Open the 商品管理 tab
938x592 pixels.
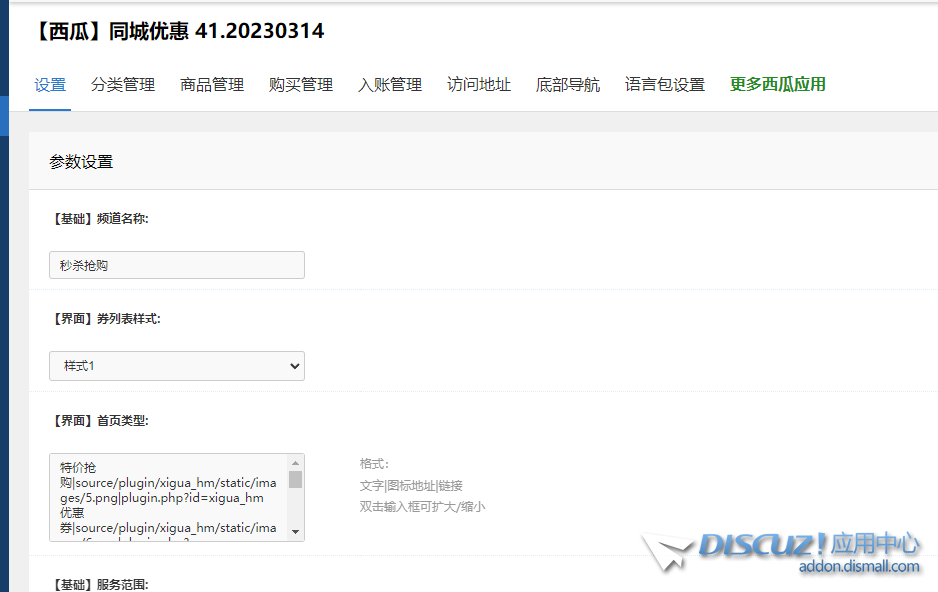(x=212, y=85)
